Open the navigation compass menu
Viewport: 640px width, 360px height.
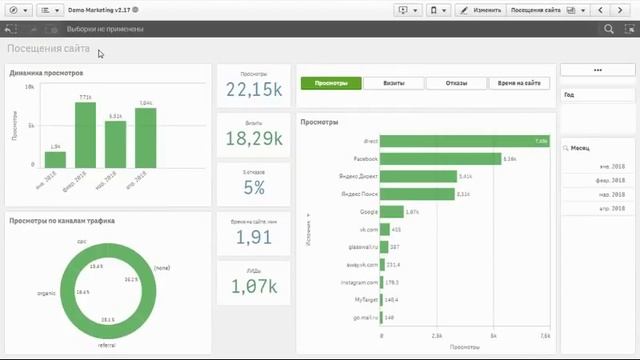pos(19,10)
